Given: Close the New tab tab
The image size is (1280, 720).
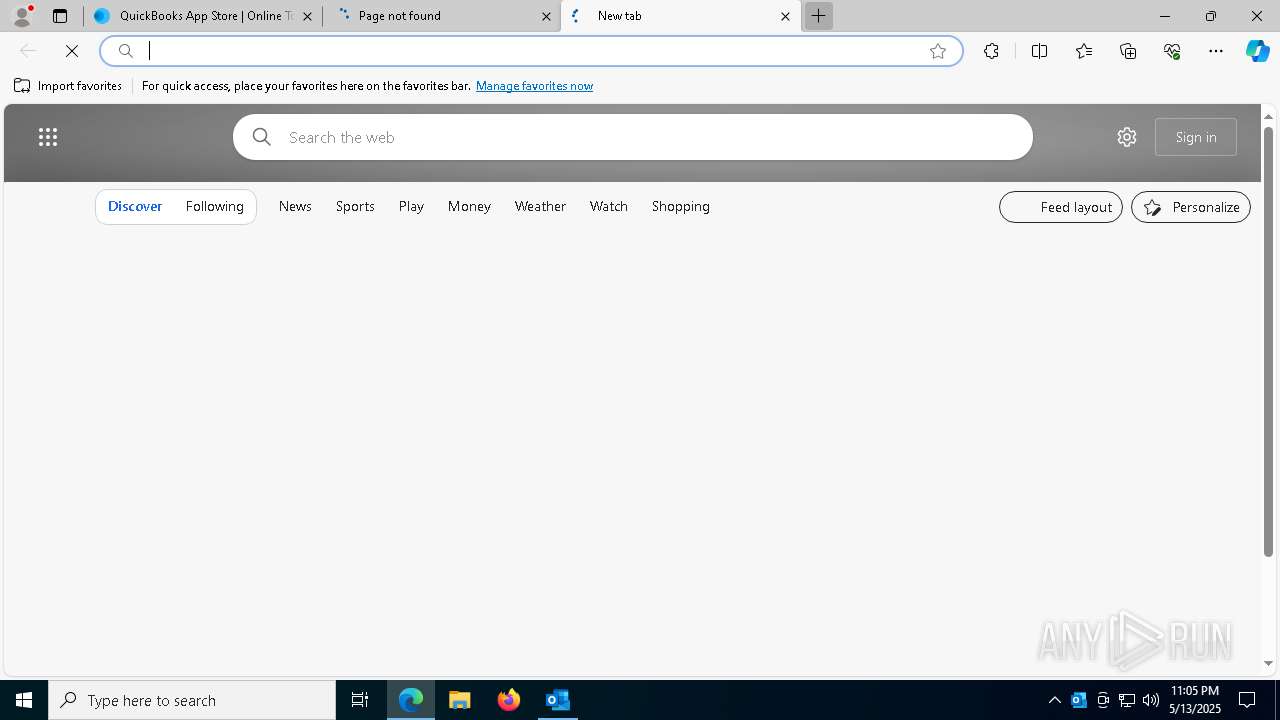Looking at the screenshot, I should 785,16.
